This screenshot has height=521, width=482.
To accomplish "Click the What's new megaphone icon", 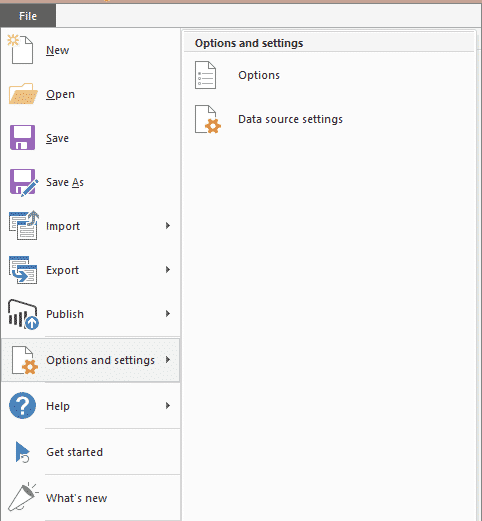I will 23,497.
